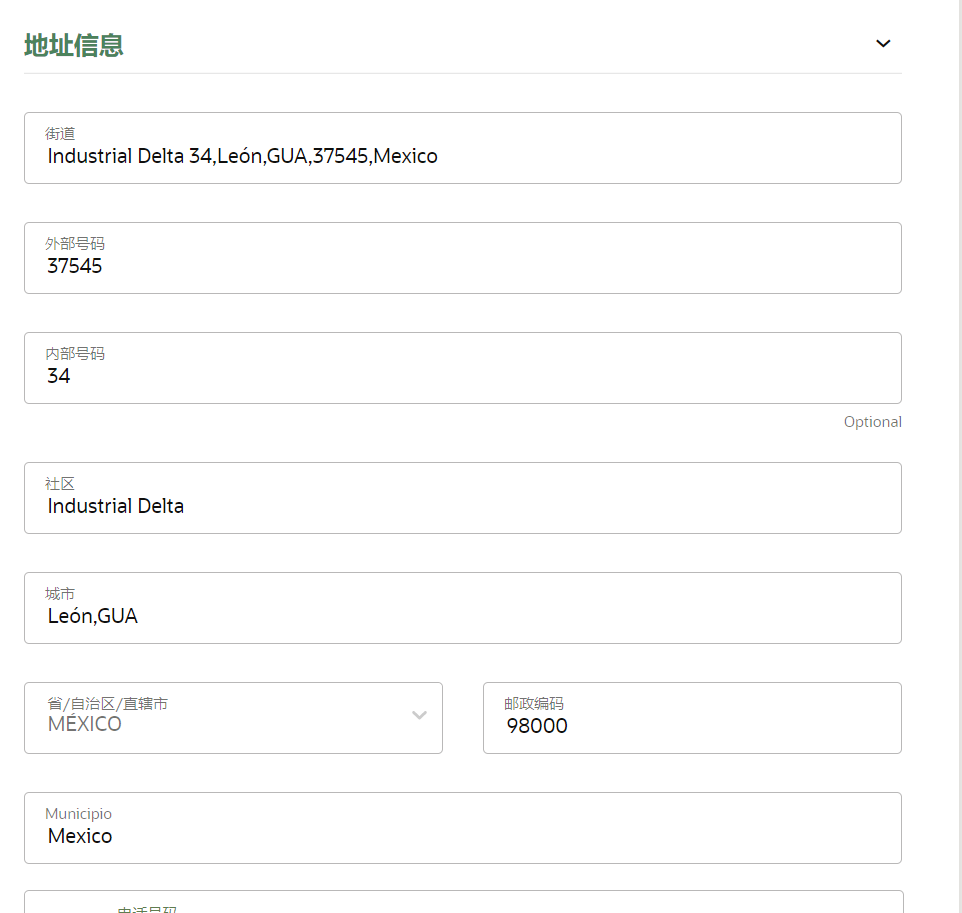This screenshot has height=913, width=962.
Task: Click the 内部号码 label text
Action: 75,353
